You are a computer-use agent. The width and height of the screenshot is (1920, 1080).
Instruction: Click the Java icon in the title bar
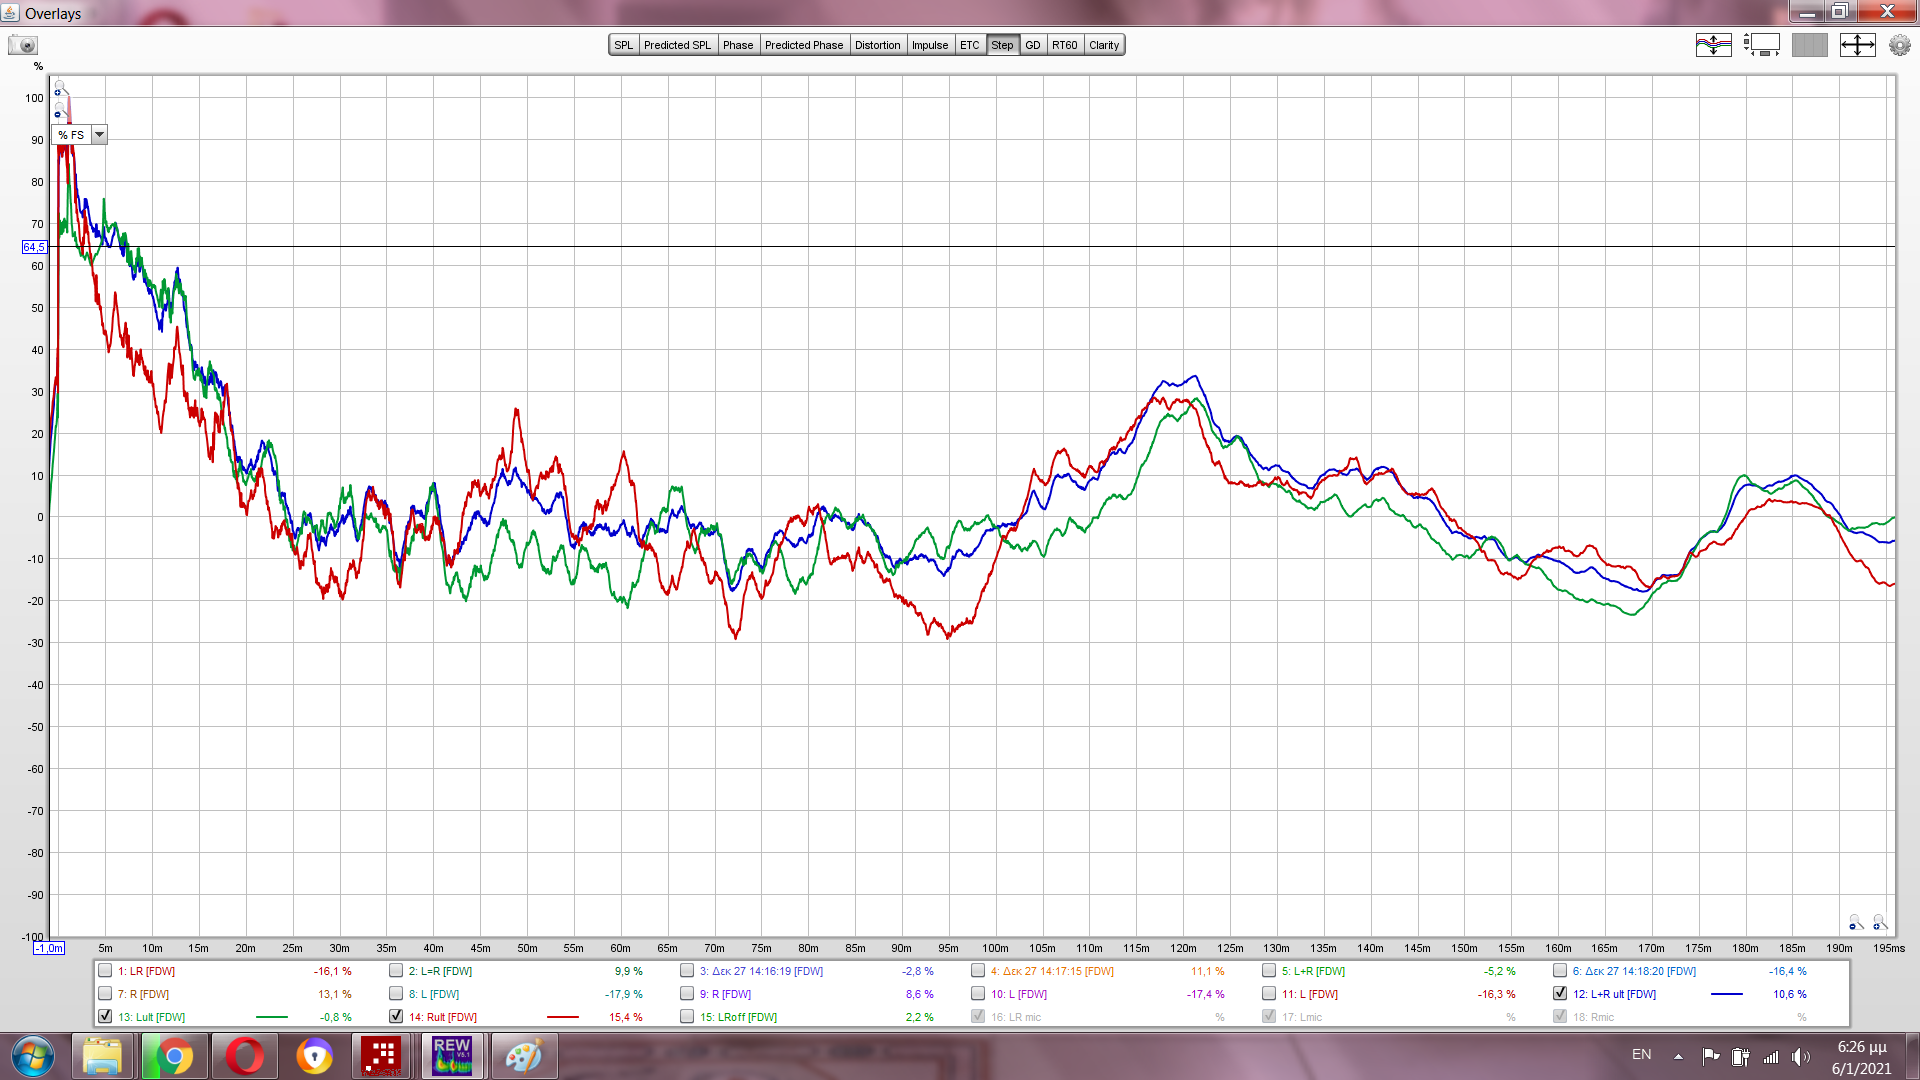11,13
